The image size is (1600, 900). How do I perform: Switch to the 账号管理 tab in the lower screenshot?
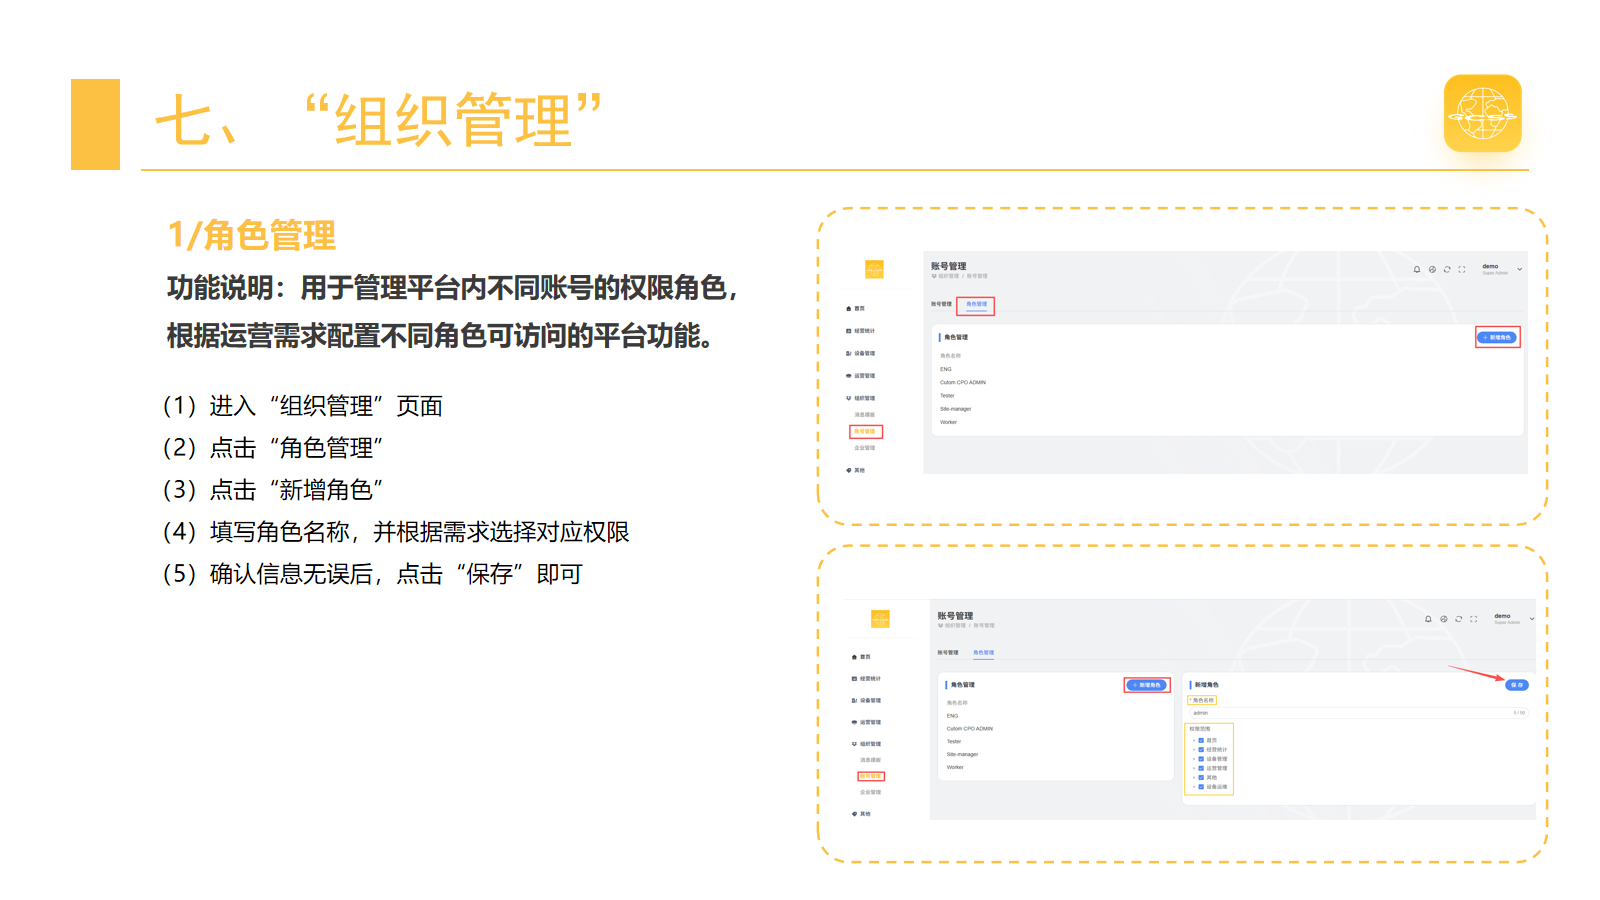click(948, 653)
